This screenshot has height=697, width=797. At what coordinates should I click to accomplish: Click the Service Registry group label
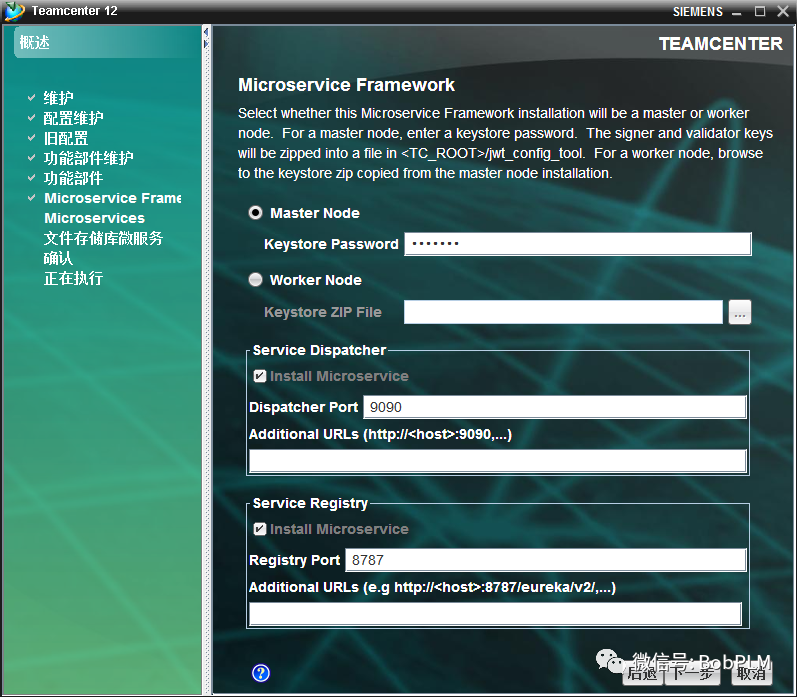[310, 503]
